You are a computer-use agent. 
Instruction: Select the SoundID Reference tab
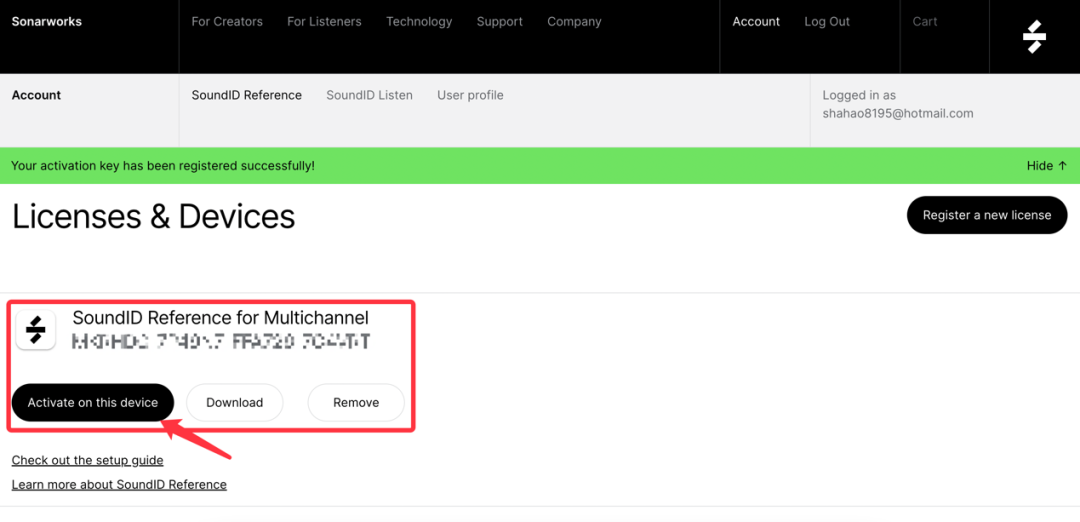click(246, 96)
